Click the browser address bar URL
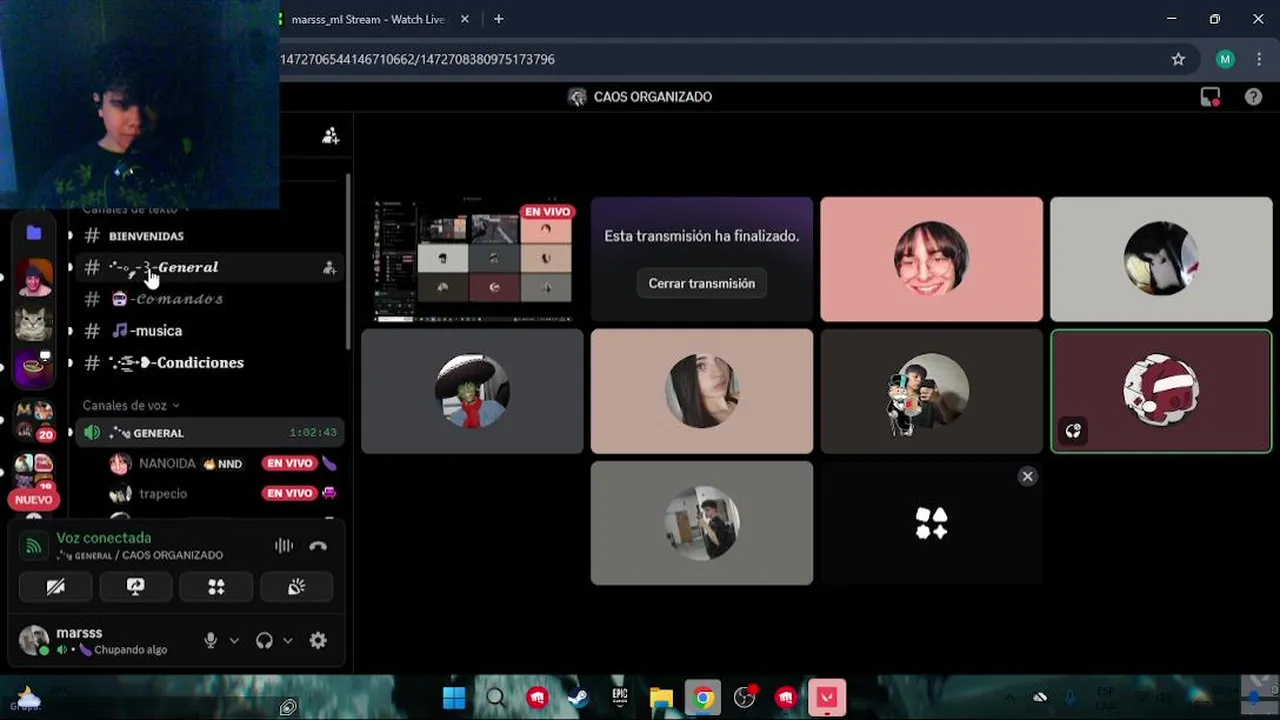 (x=417, y=59)
